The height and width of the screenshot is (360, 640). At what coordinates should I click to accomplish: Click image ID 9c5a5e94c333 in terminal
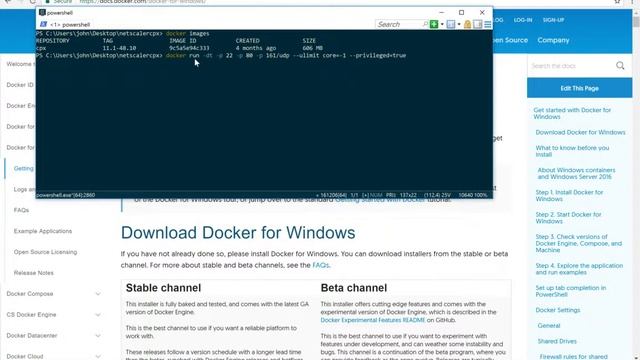[x=189, y=48]
